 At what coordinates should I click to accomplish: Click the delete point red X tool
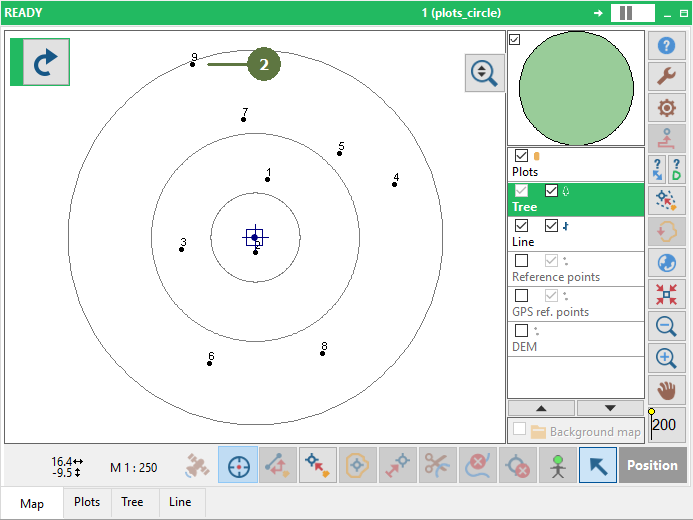tap(518, 465)
